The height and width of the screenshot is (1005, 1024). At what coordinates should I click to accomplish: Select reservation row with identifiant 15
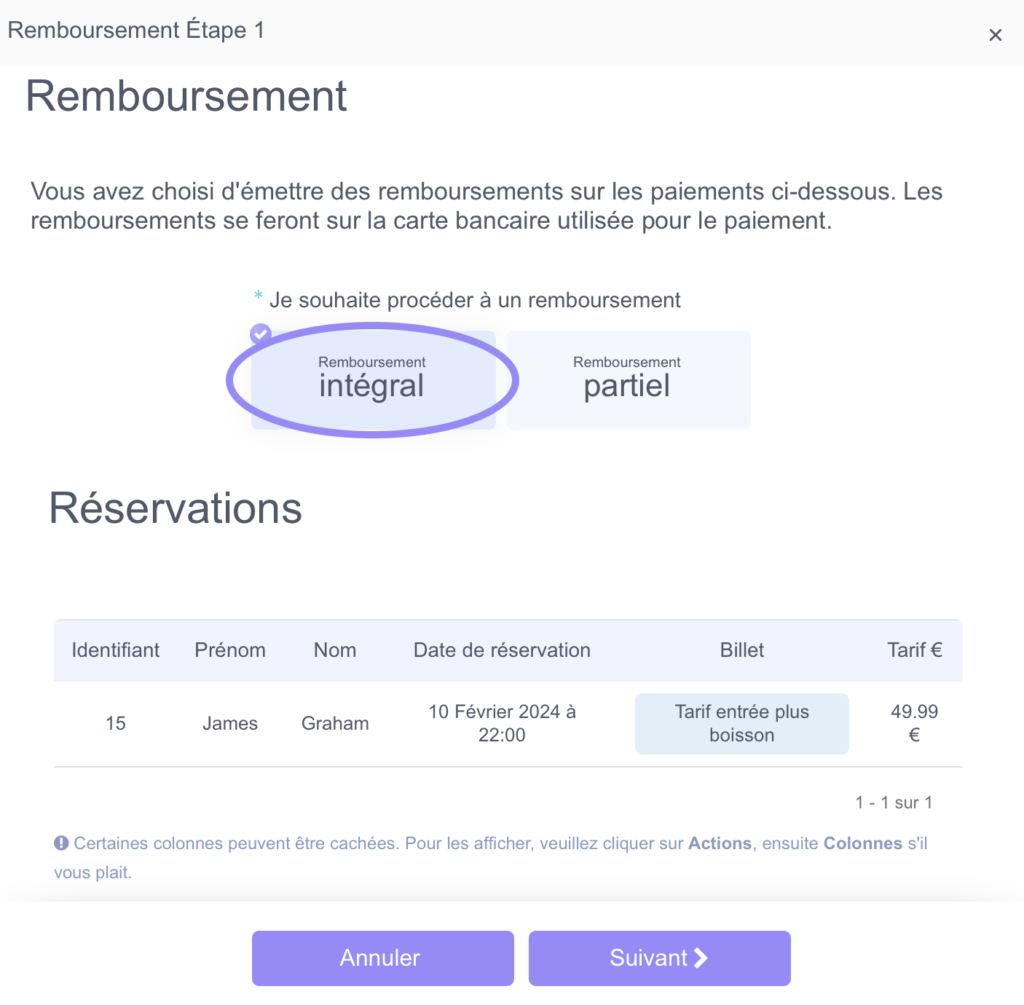point(508,724)
